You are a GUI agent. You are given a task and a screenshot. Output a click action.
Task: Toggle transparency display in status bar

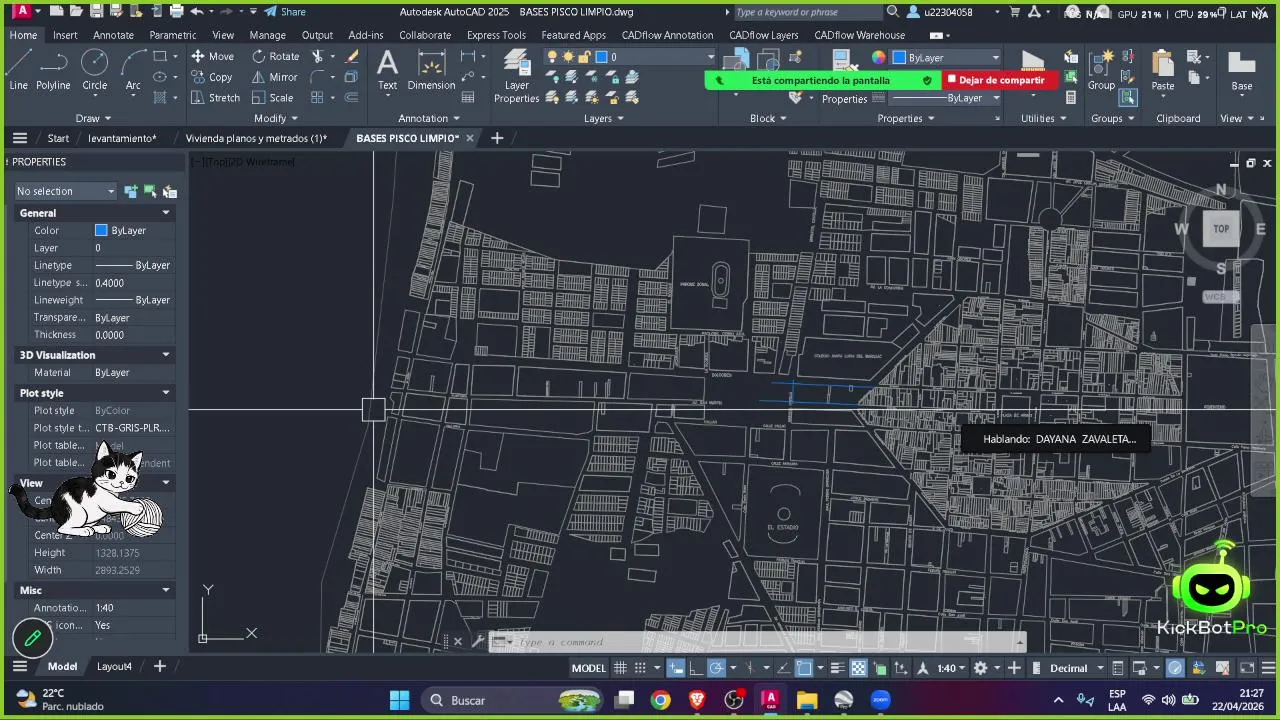pyautogui.click(x=858, y=668)
